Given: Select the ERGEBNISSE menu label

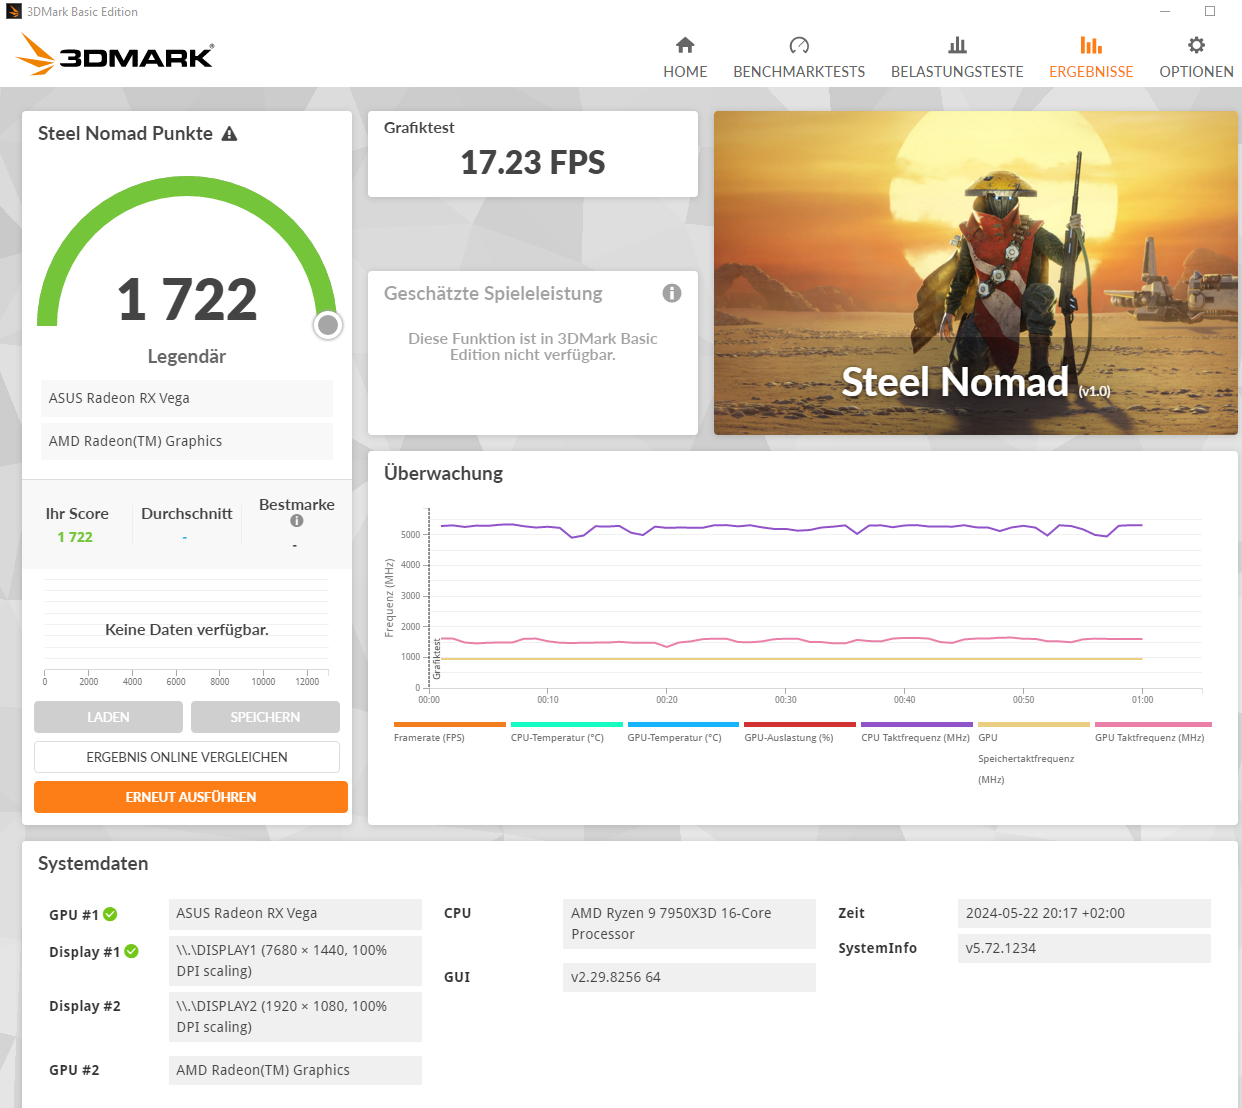Looking at the screenshot, I should (x=1091, y=72).
